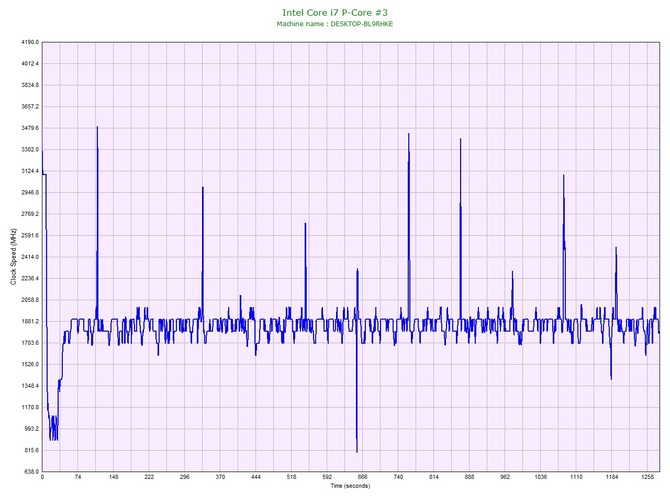
Task: Click the 3124.4 y-axis value
Action: [30, 171]
